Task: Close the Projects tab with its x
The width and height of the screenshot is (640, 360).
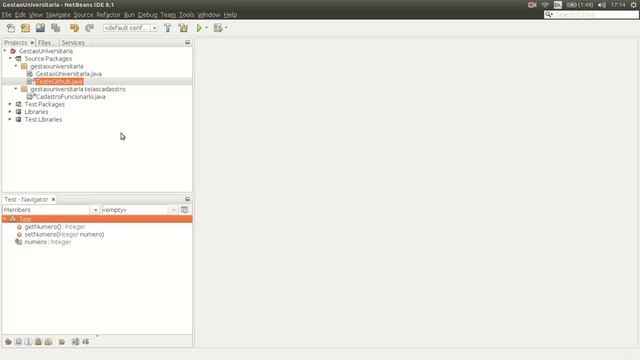Action: pyautogui.click(x=32, y=42)
